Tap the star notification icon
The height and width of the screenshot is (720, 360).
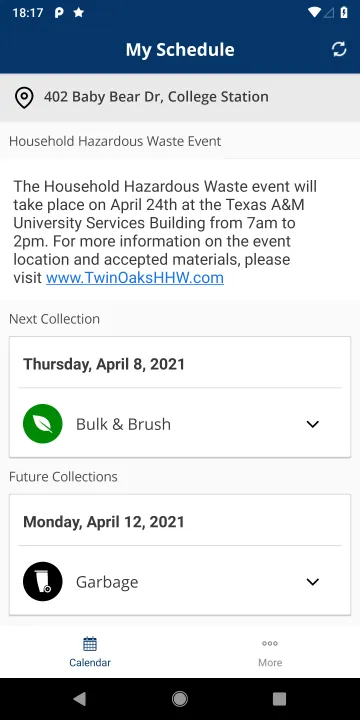(79, 12)
